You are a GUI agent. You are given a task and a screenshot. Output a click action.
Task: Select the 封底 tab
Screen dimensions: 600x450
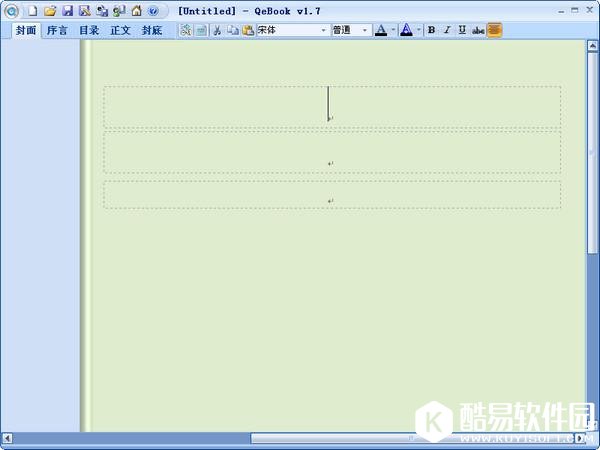click(151, 30)
